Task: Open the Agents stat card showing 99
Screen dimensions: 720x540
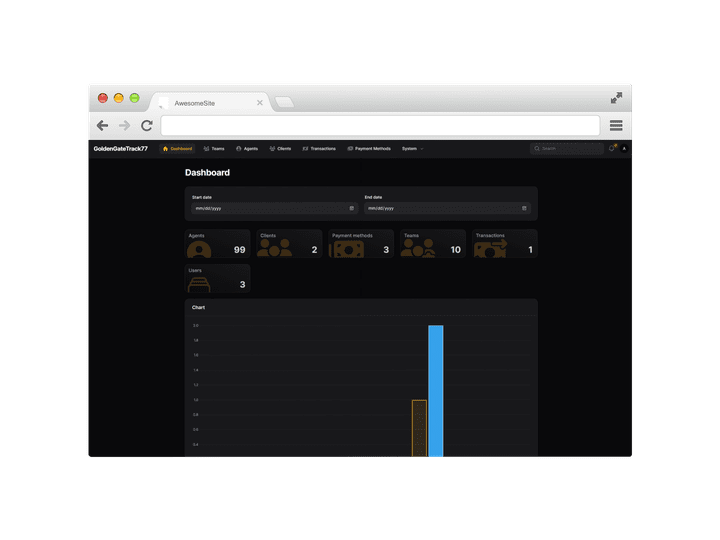Action: point(218,244)
